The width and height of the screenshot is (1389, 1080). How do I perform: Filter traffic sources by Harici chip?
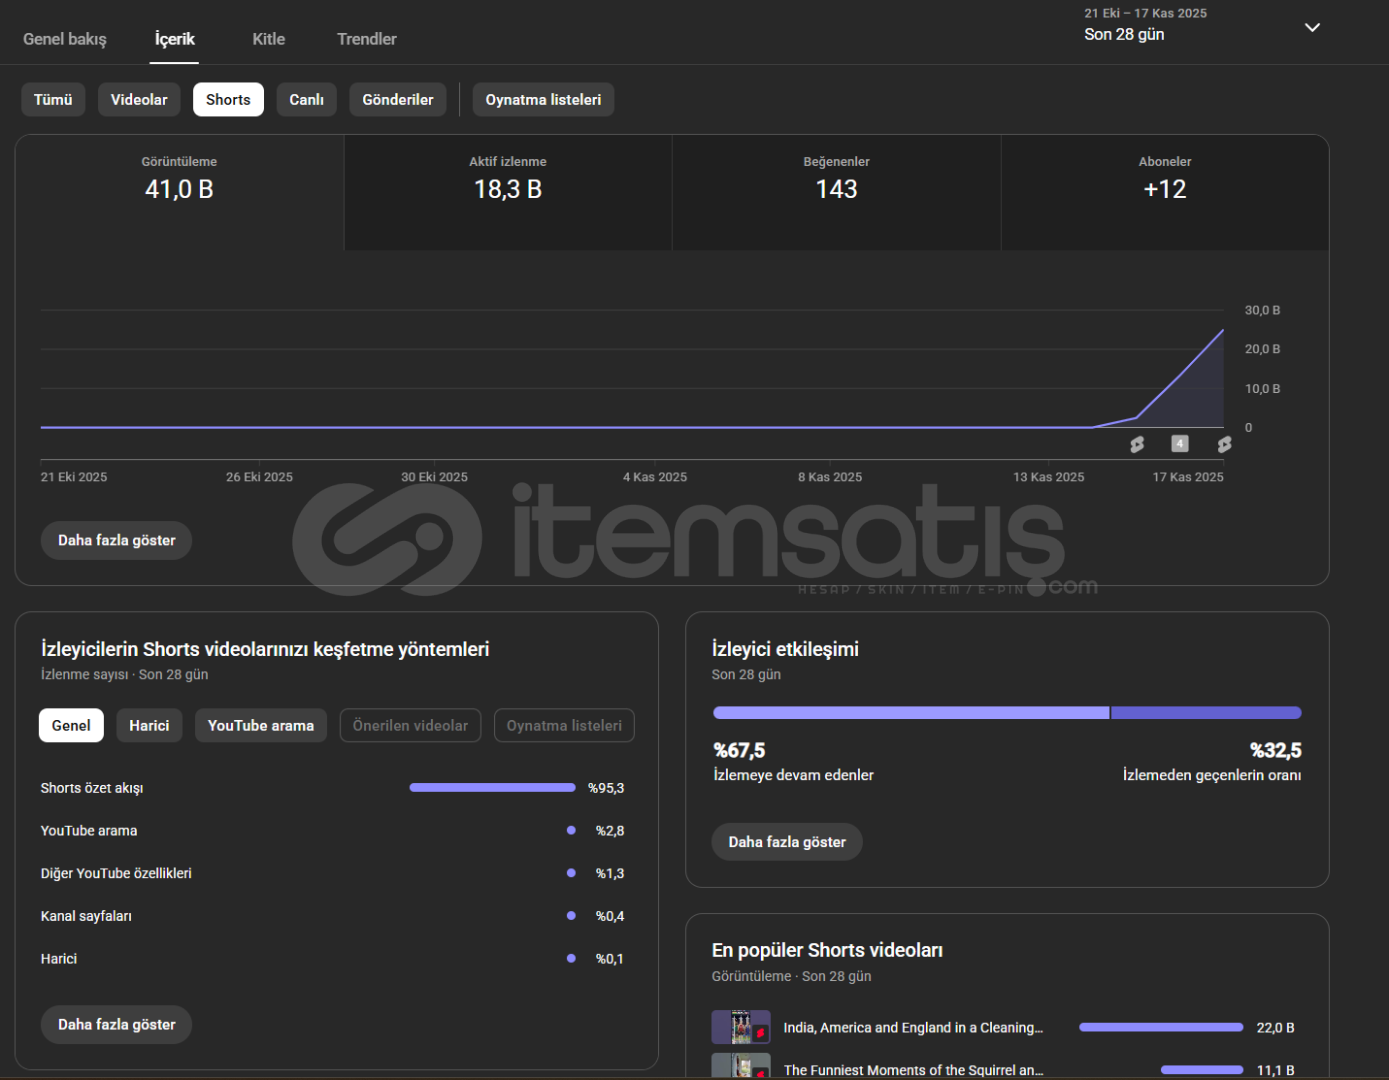pyautogui.click(x=149, y=726)
